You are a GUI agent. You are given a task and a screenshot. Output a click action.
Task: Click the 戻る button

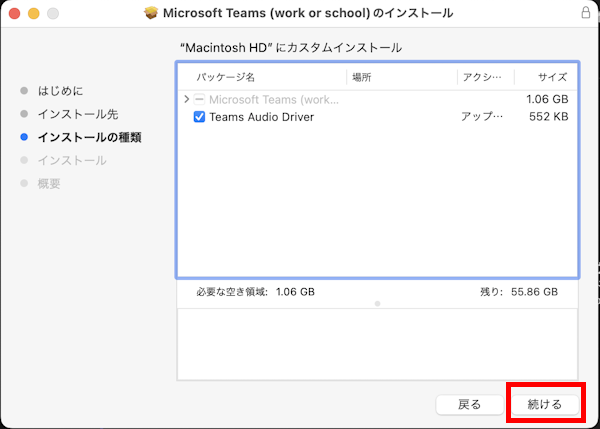tap(469, 404)
